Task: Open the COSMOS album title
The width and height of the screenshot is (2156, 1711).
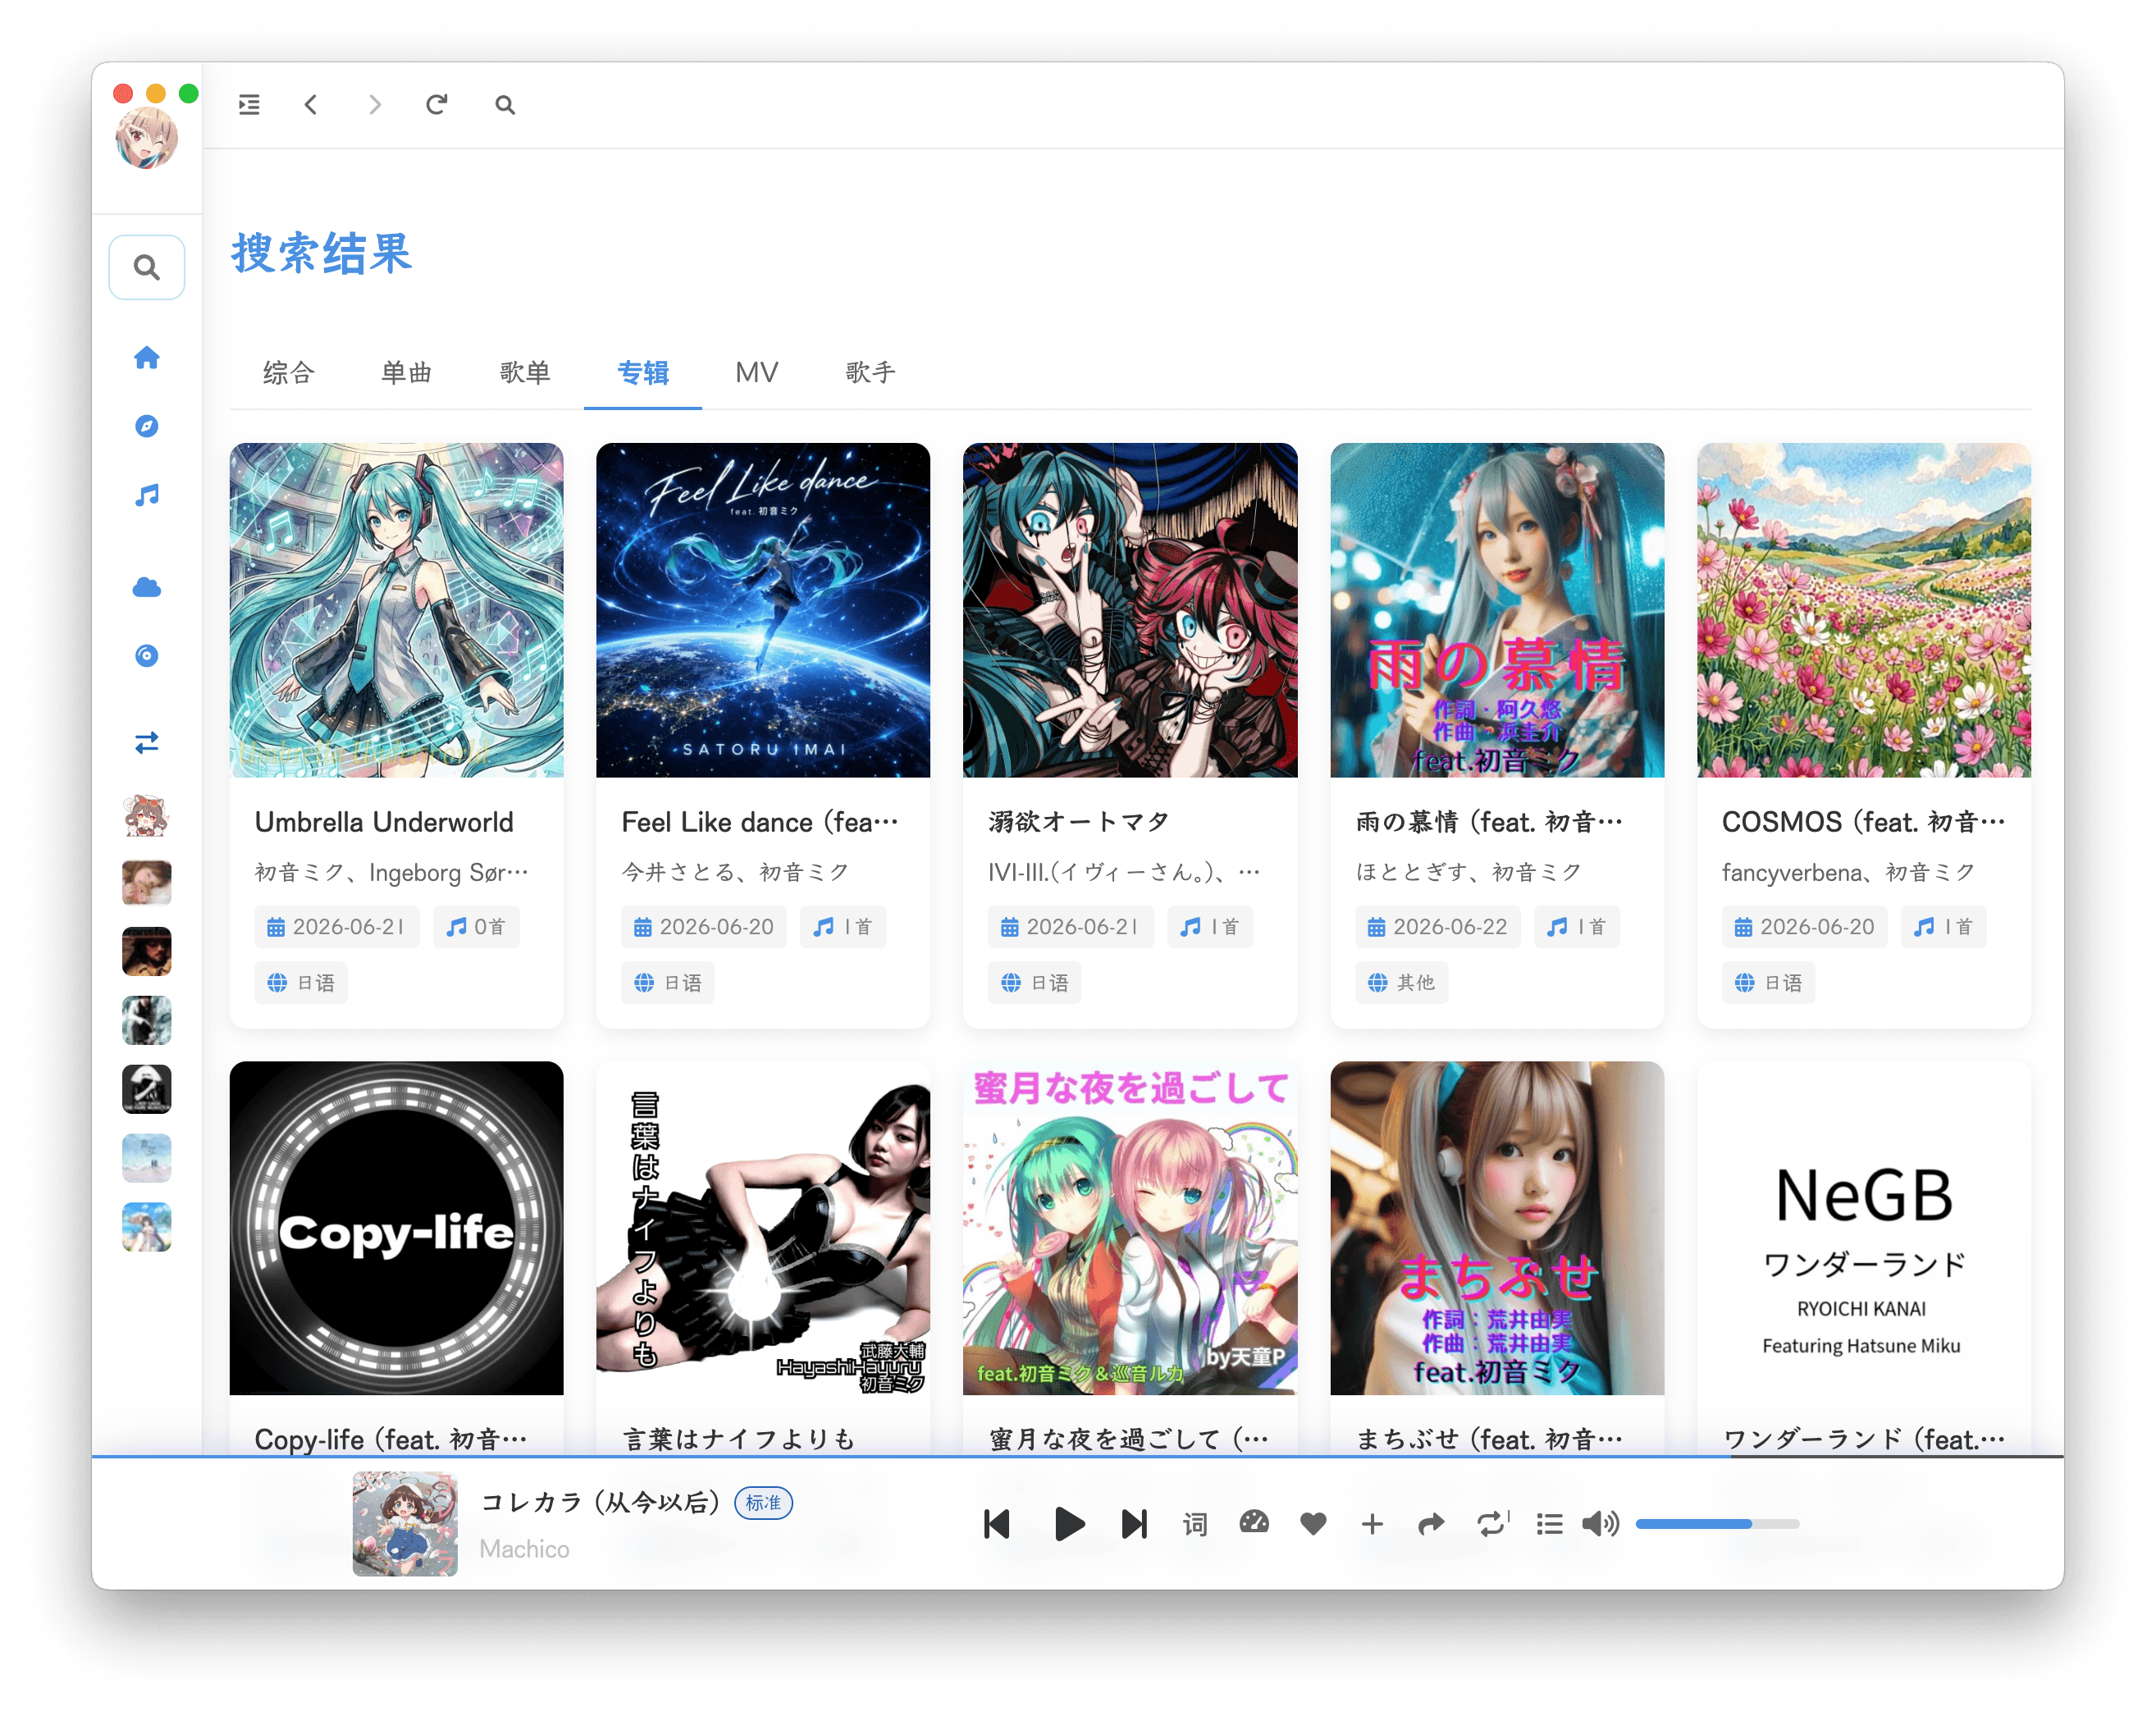Action: tap(1863, 822)
